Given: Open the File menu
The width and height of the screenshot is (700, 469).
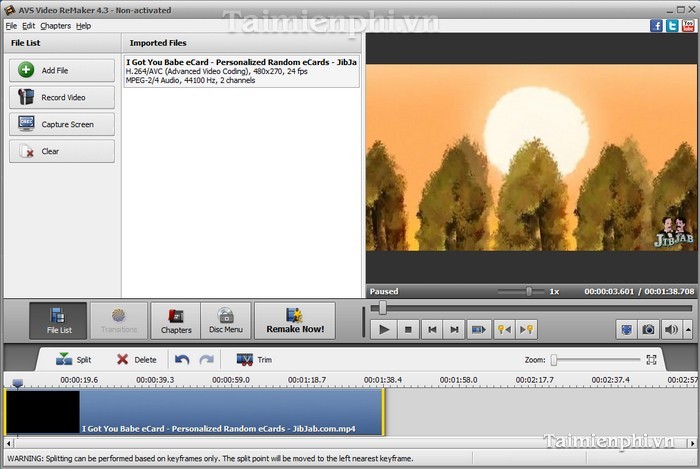Looking at the screenshot, I should click(11, 26).
